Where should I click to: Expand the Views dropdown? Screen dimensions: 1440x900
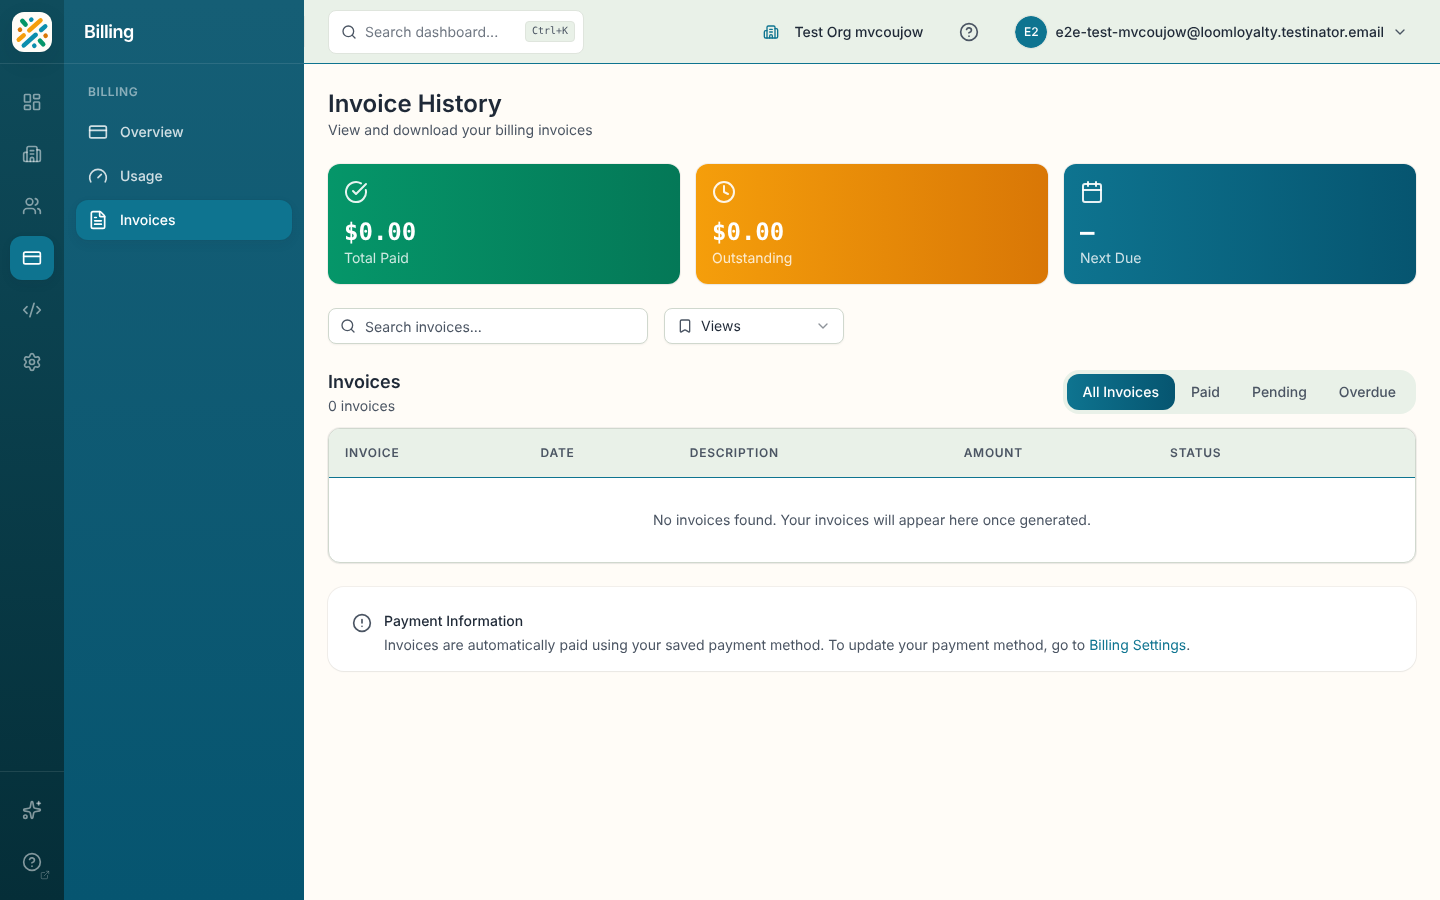[754, 326]
